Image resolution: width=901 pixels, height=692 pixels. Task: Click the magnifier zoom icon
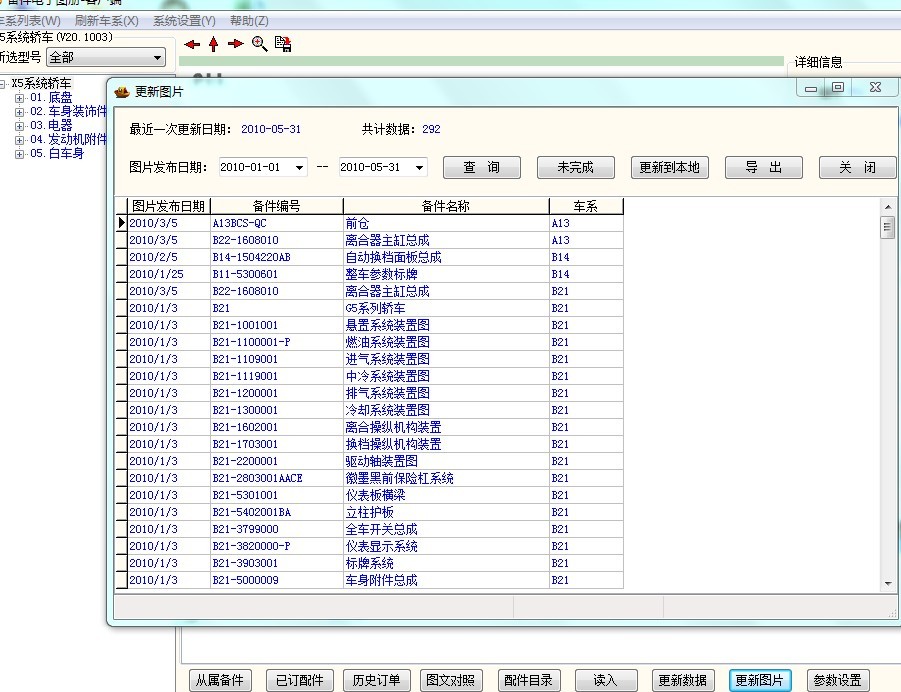(259, 44)
